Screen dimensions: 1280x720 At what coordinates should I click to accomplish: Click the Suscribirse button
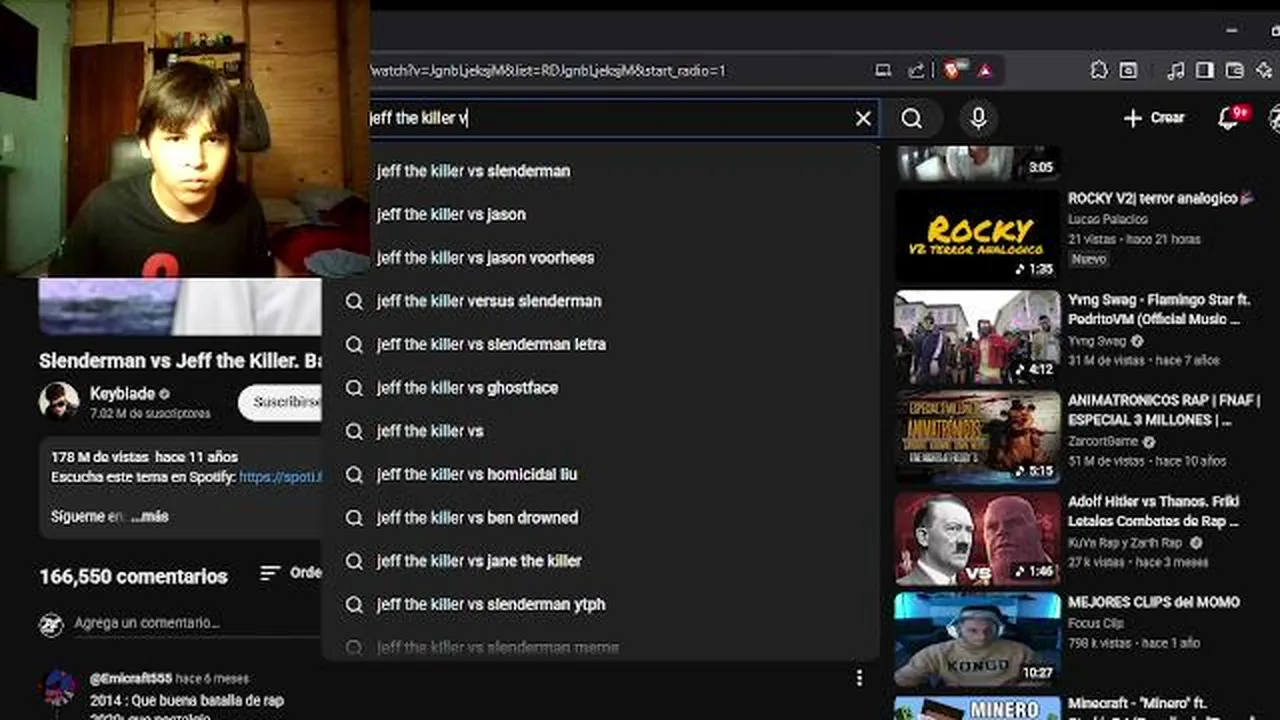click(281, 402)
